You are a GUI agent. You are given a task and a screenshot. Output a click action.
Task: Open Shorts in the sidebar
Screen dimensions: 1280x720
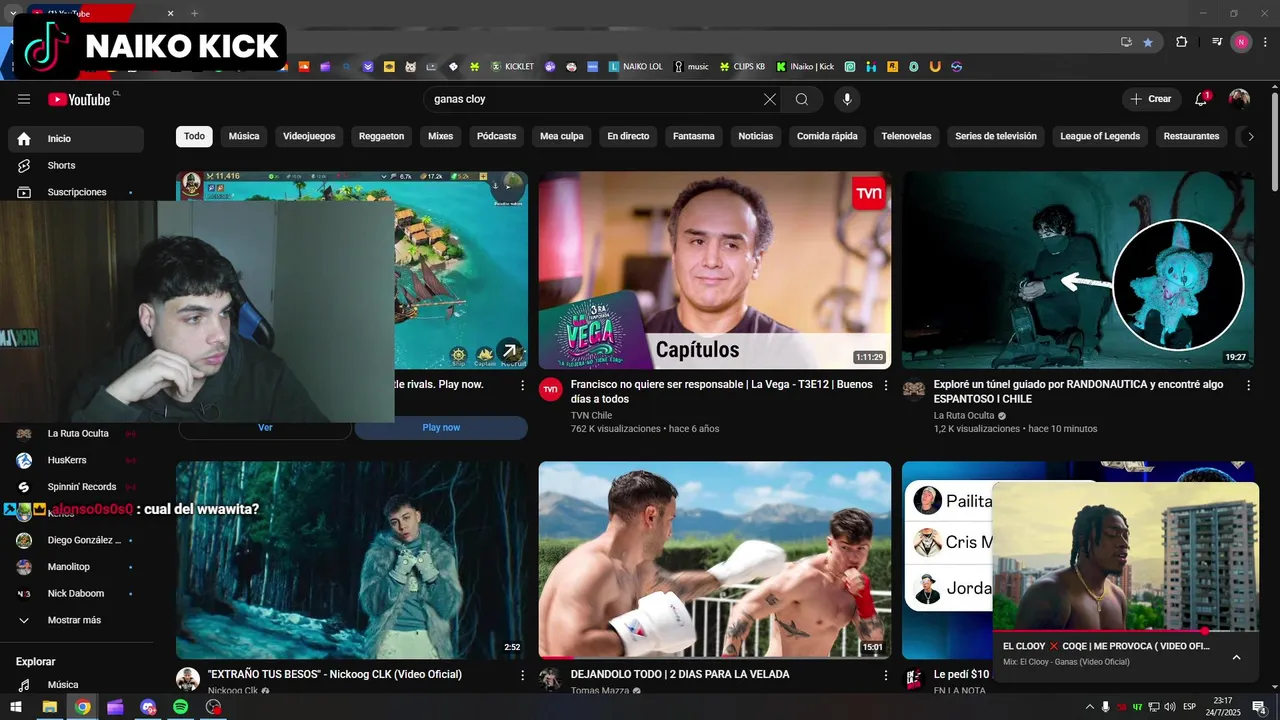coord(76,165)
